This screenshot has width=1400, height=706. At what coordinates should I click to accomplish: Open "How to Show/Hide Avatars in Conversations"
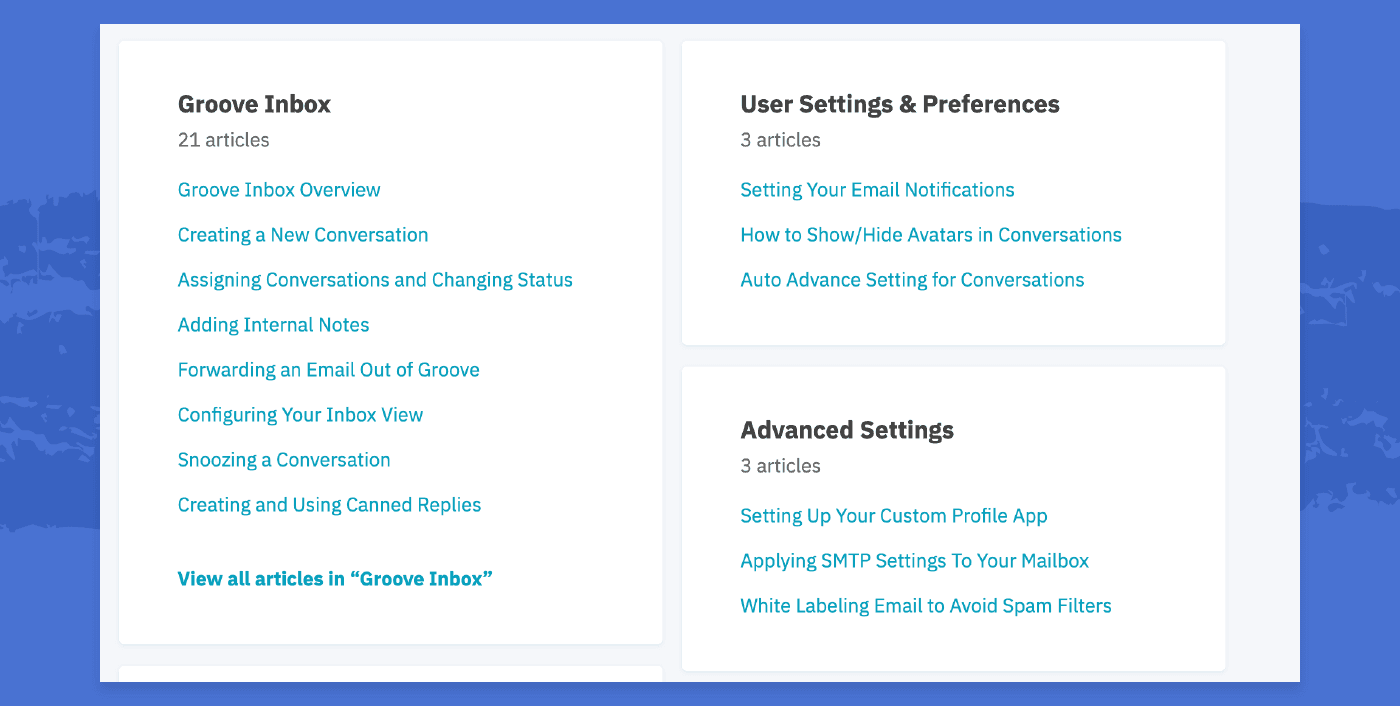[930, 234]
